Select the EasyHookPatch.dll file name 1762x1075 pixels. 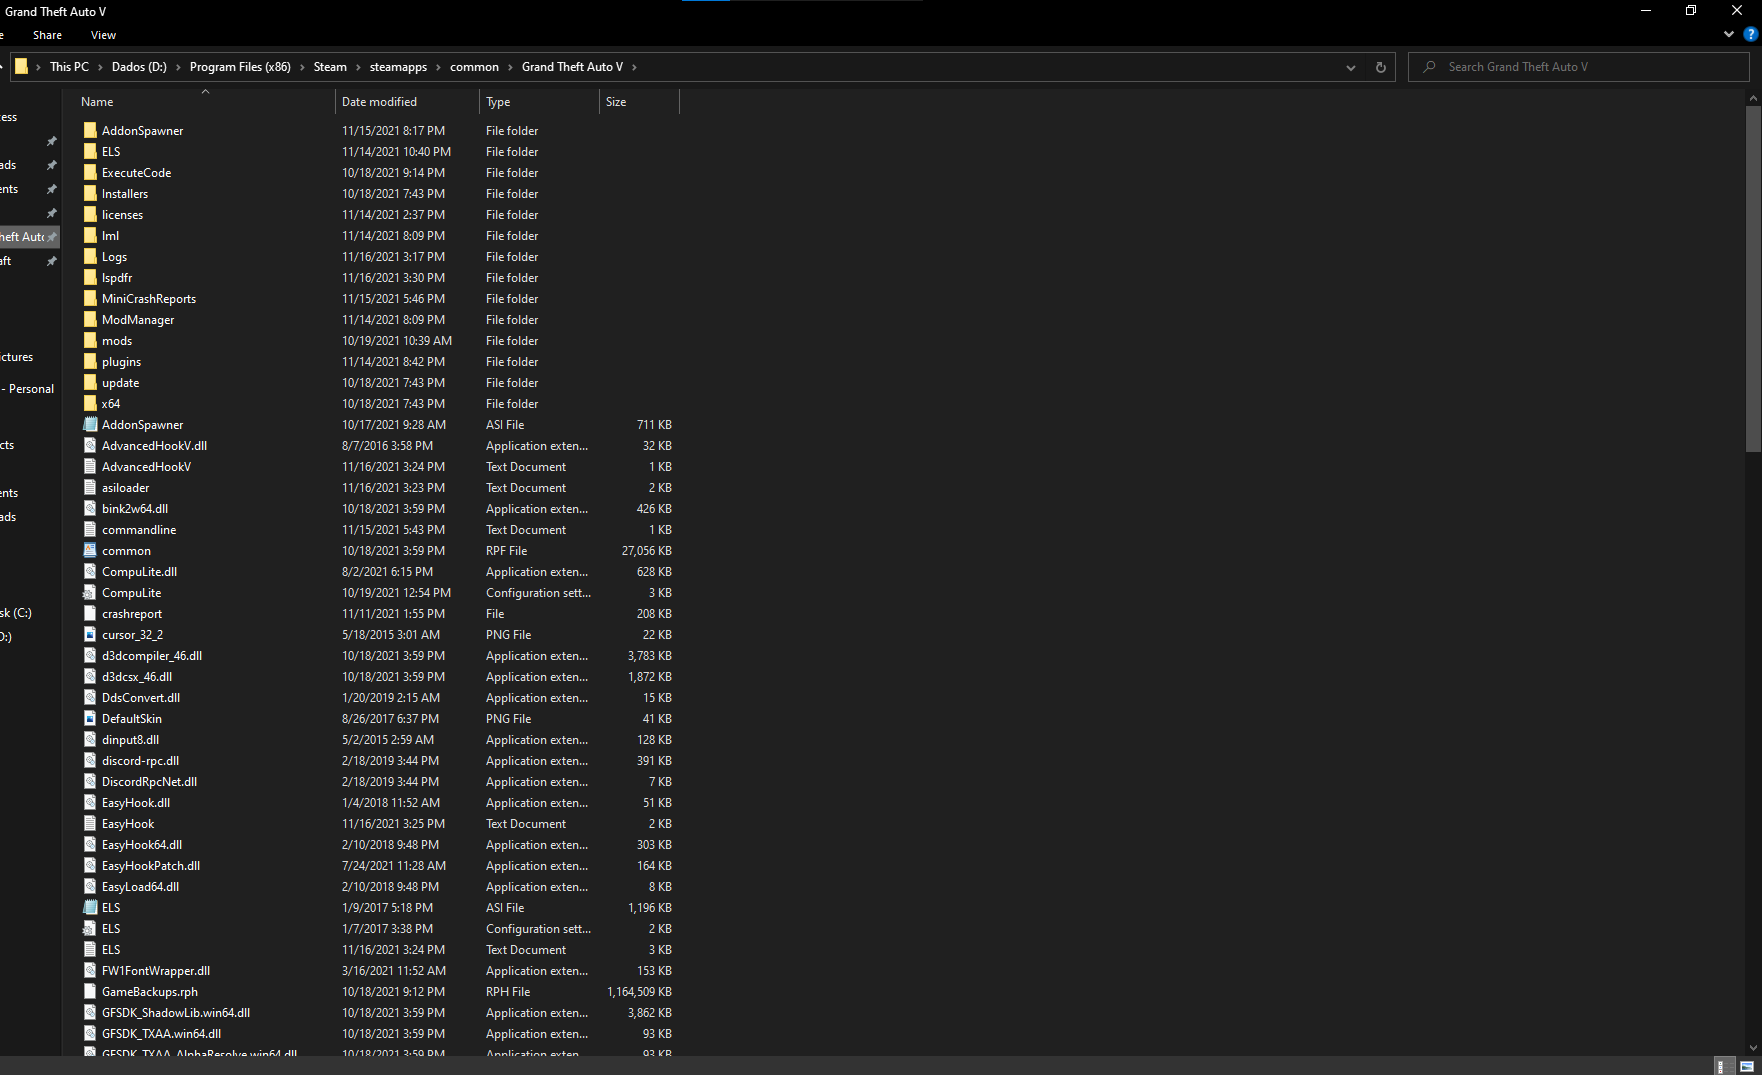(x=151, y=866)
